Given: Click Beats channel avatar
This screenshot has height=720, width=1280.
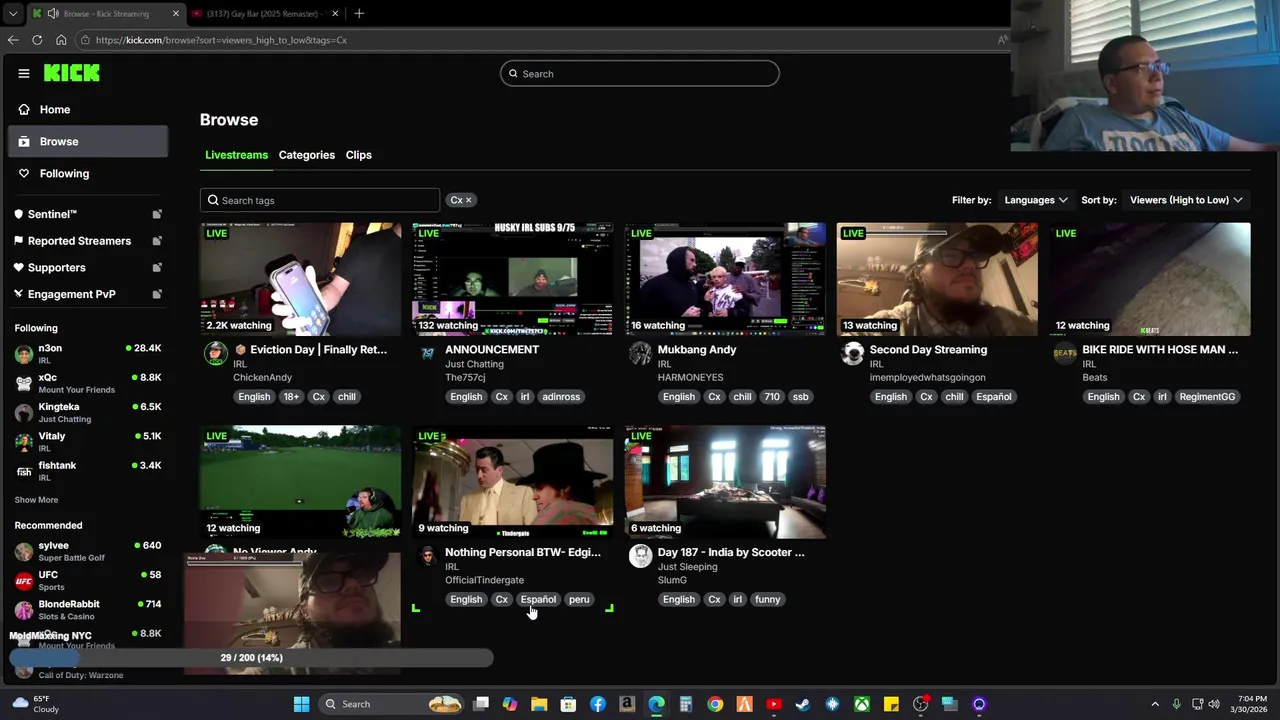Looking at the screenshot, I should [1065, 353].
